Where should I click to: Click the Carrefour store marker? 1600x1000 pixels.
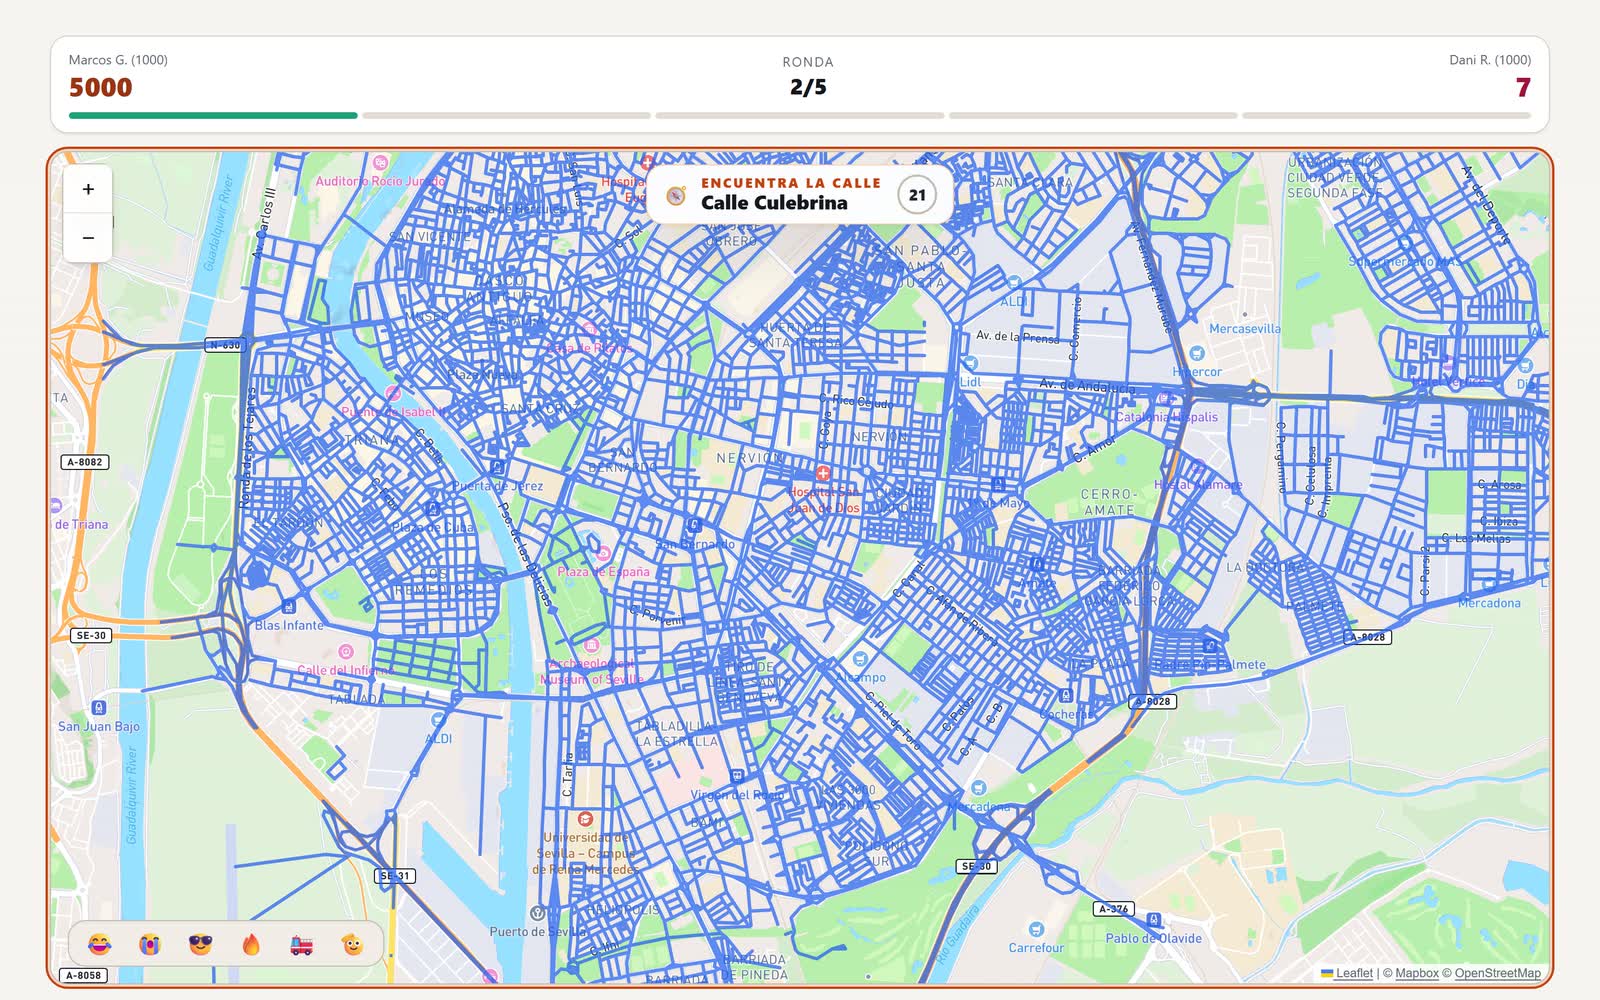pos(1036,929)
